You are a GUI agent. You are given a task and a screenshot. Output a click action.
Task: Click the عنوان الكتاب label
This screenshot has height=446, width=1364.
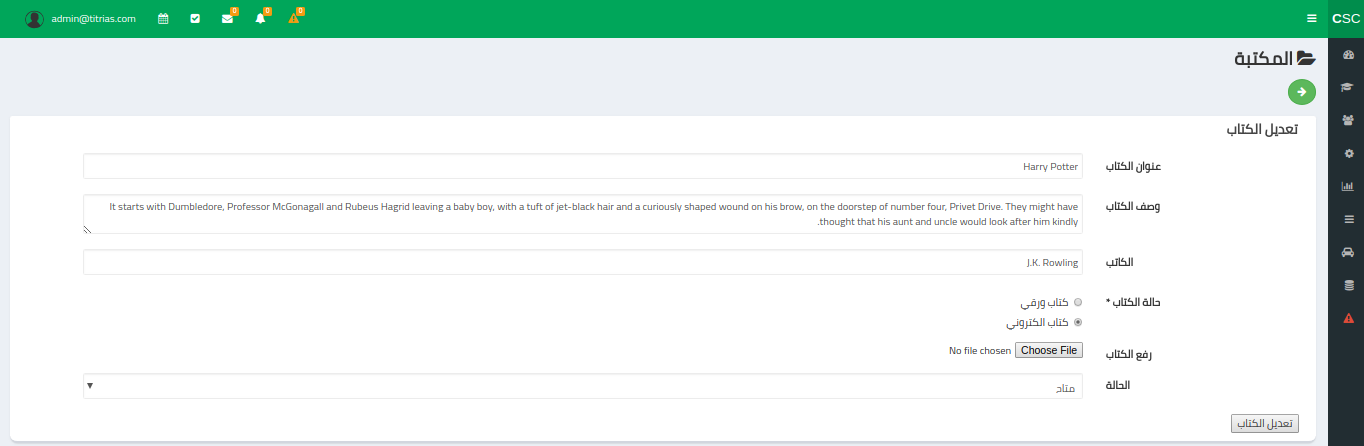pos(1133,166)
